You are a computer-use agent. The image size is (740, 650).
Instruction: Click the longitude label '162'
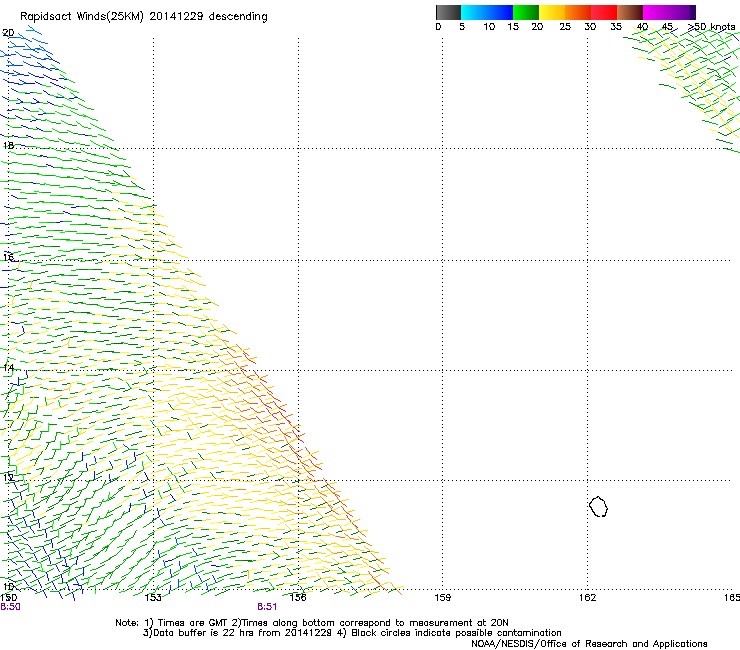click(x=587, y=598)
